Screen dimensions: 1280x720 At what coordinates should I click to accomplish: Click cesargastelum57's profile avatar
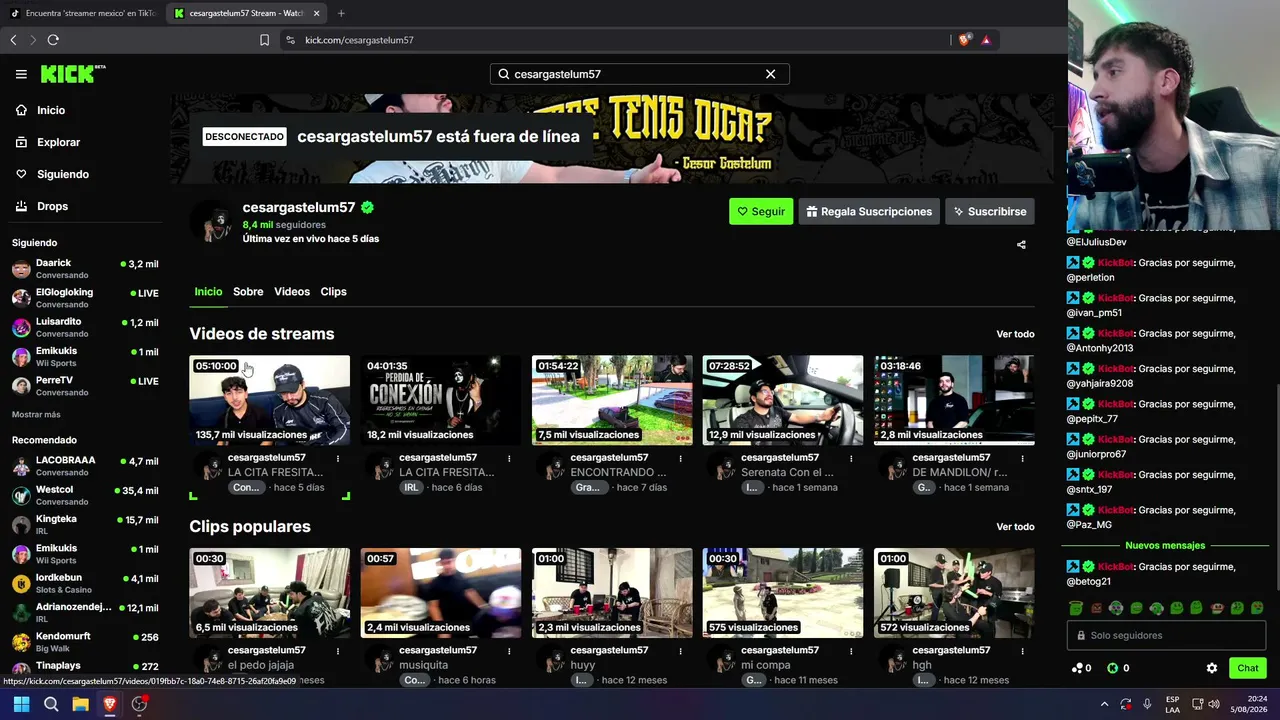[x=211, y=221]
